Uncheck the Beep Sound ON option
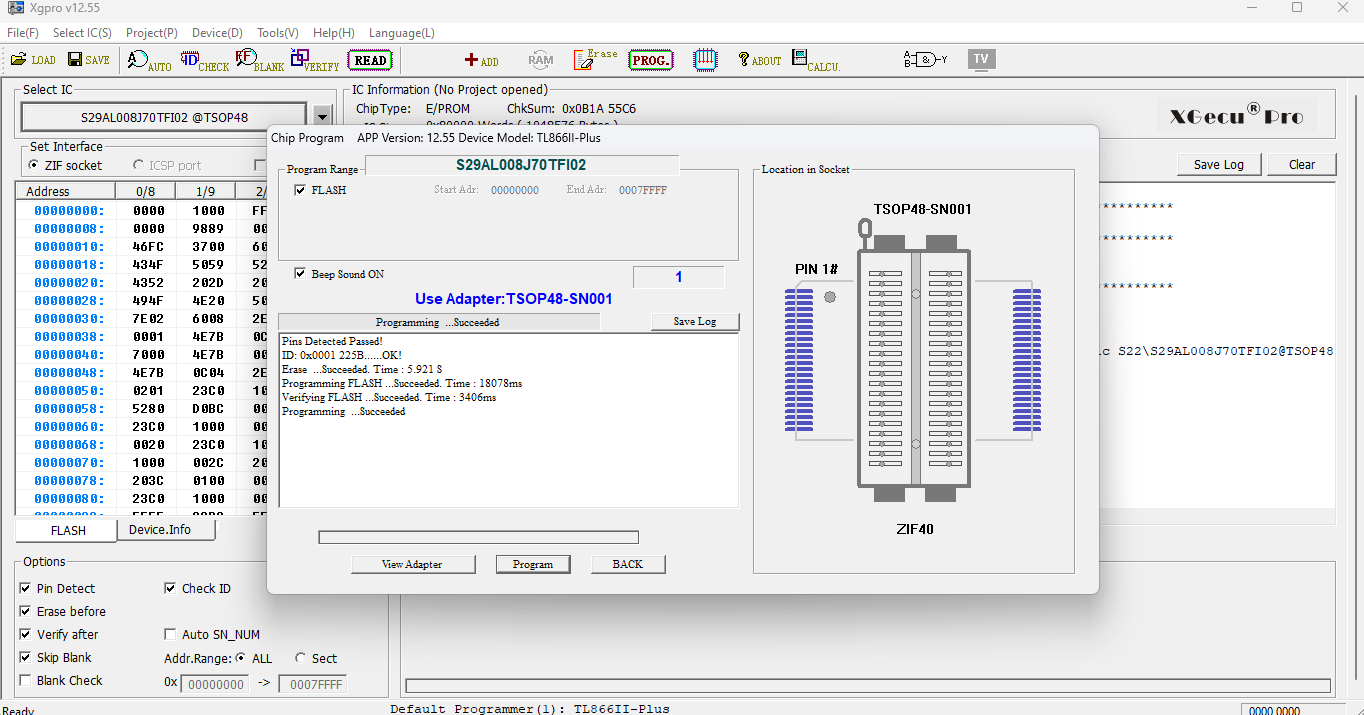 coord(300,273)
